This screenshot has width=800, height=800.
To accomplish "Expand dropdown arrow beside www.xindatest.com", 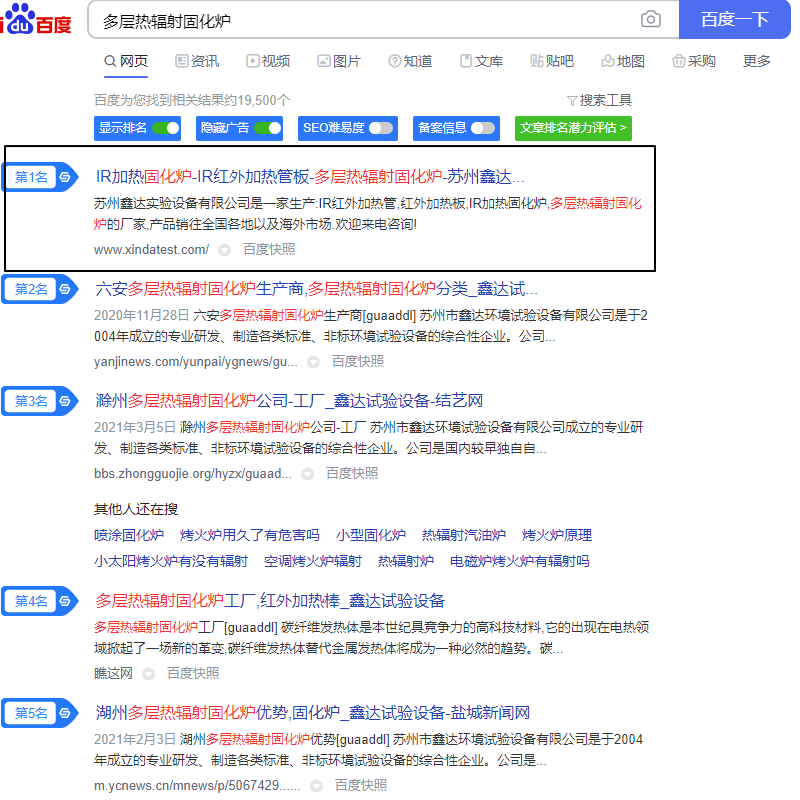I will tap(224, 250).
